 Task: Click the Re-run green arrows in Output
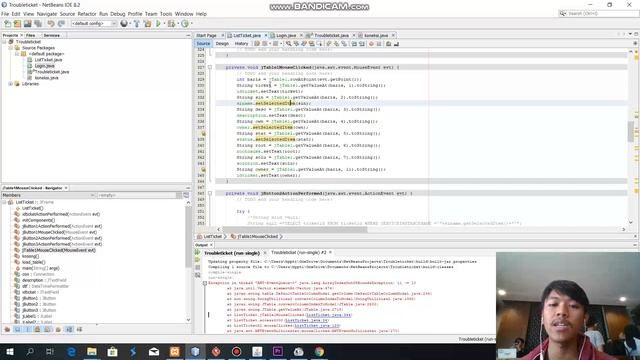tap(198, 253)
